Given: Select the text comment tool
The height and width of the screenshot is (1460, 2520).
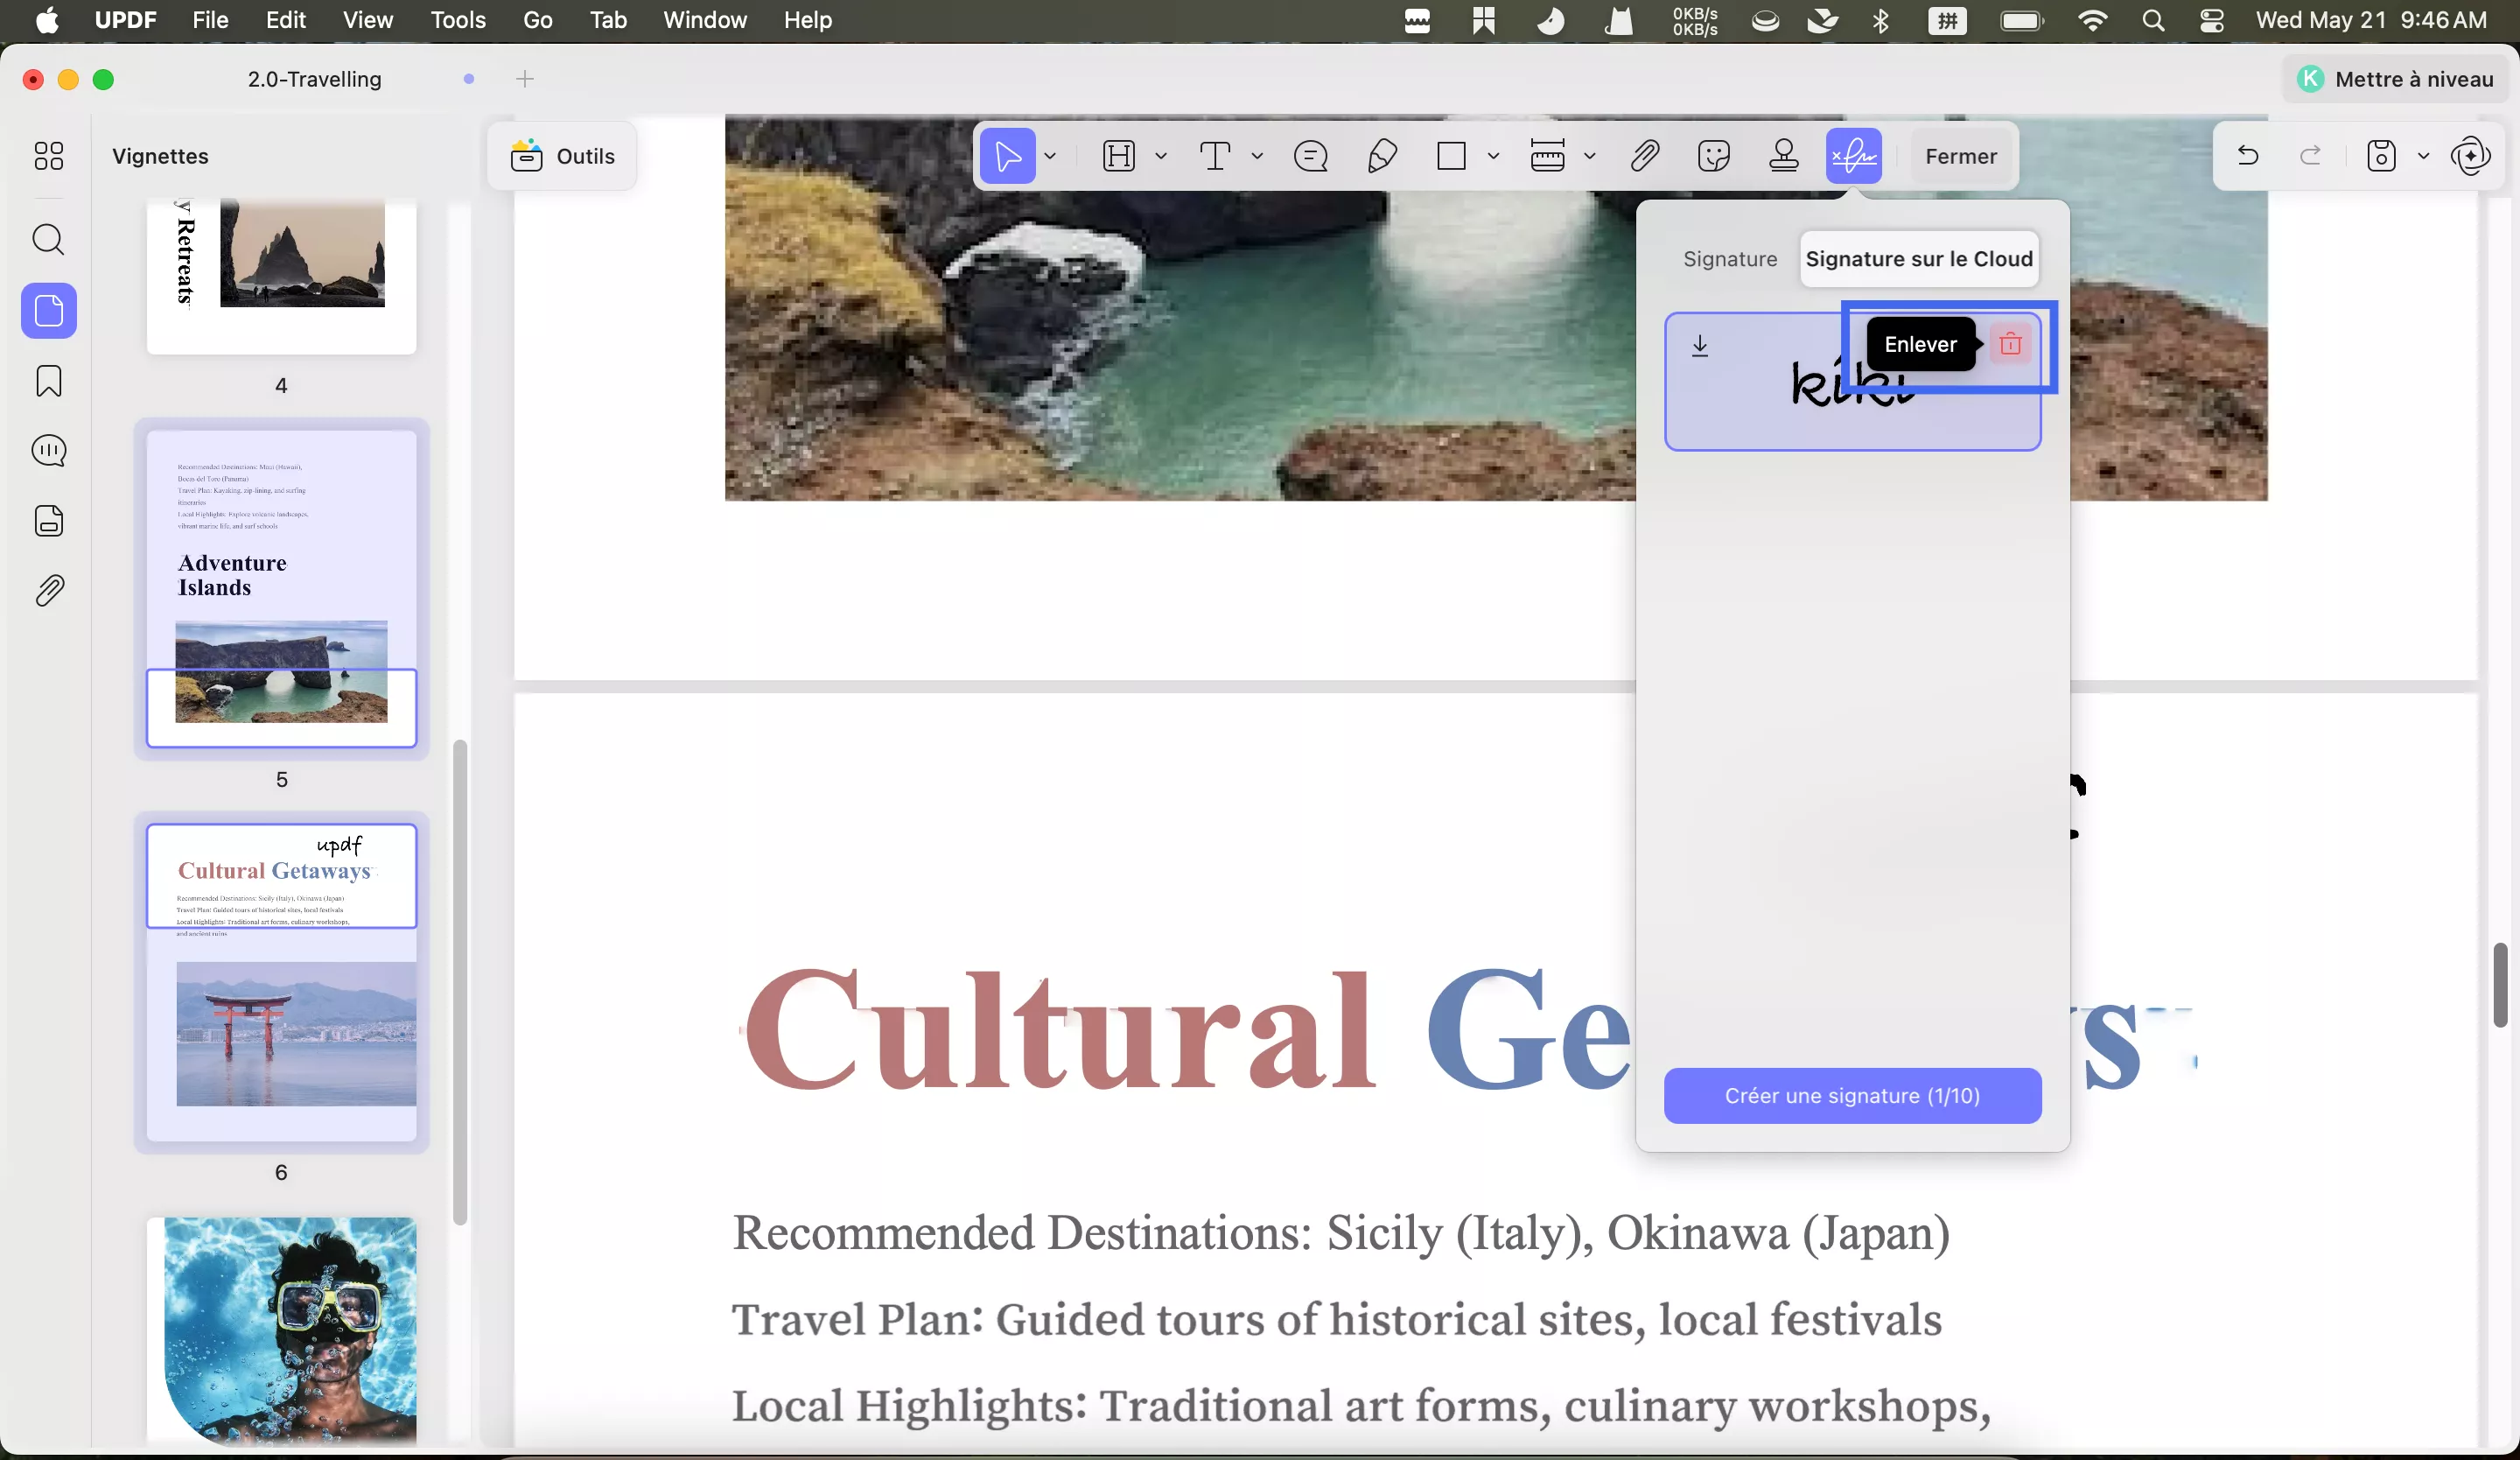Looking at the screenshot, I should [x=1215, y=156].
